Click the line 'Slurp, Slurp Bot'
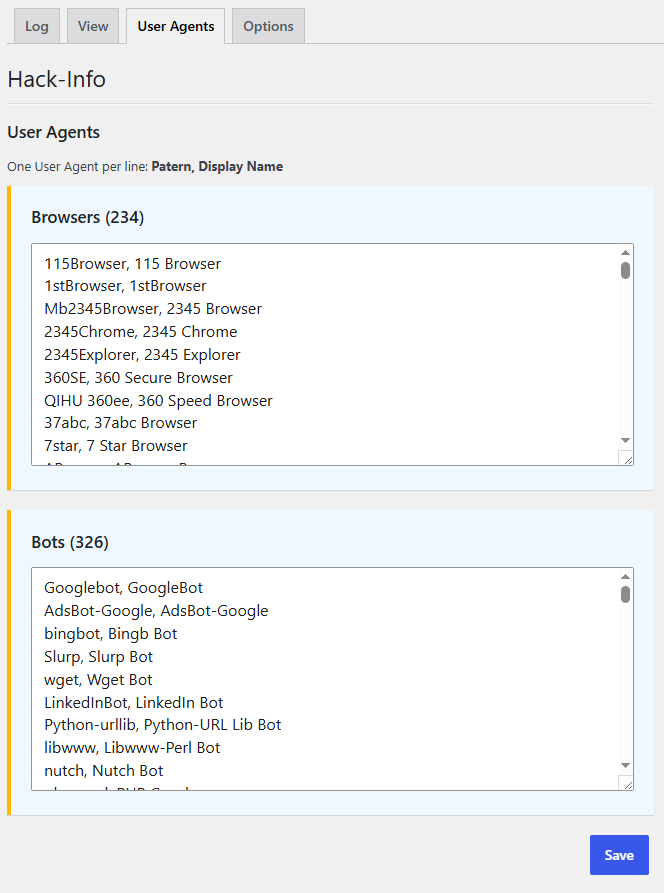Viewport: 664px width, 893px height. coord(99,657)
